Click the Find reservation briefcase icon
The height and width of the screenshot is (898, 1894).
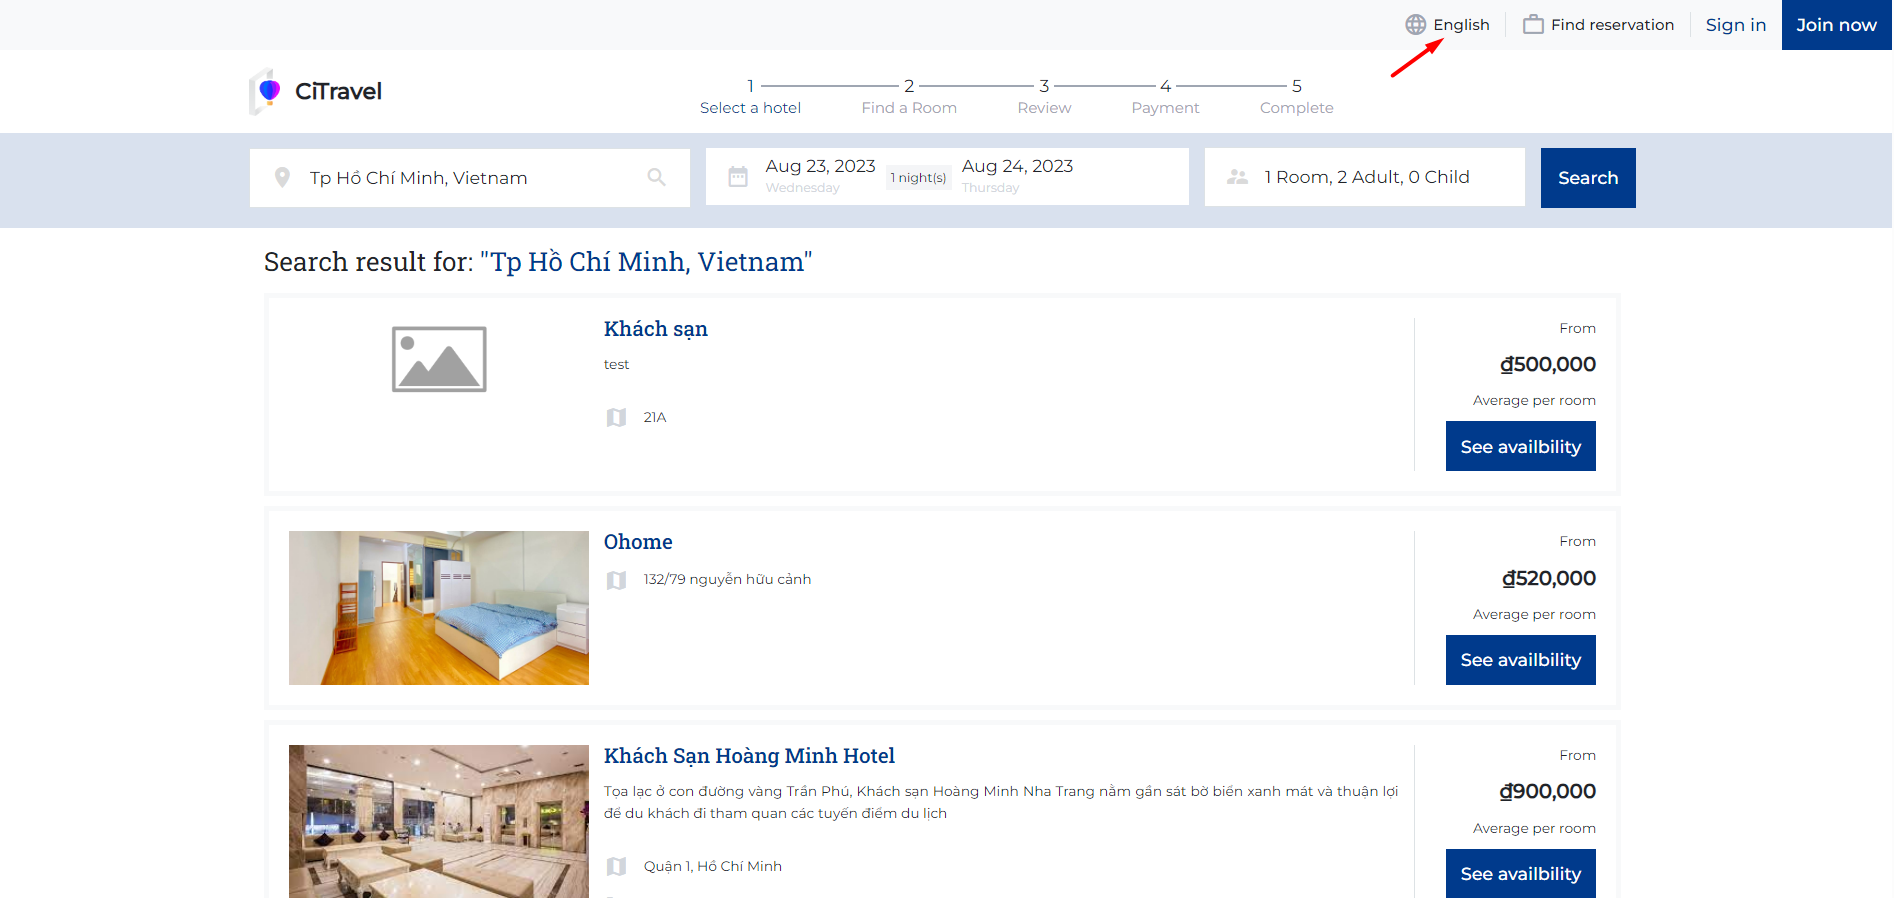point(1532,25)
